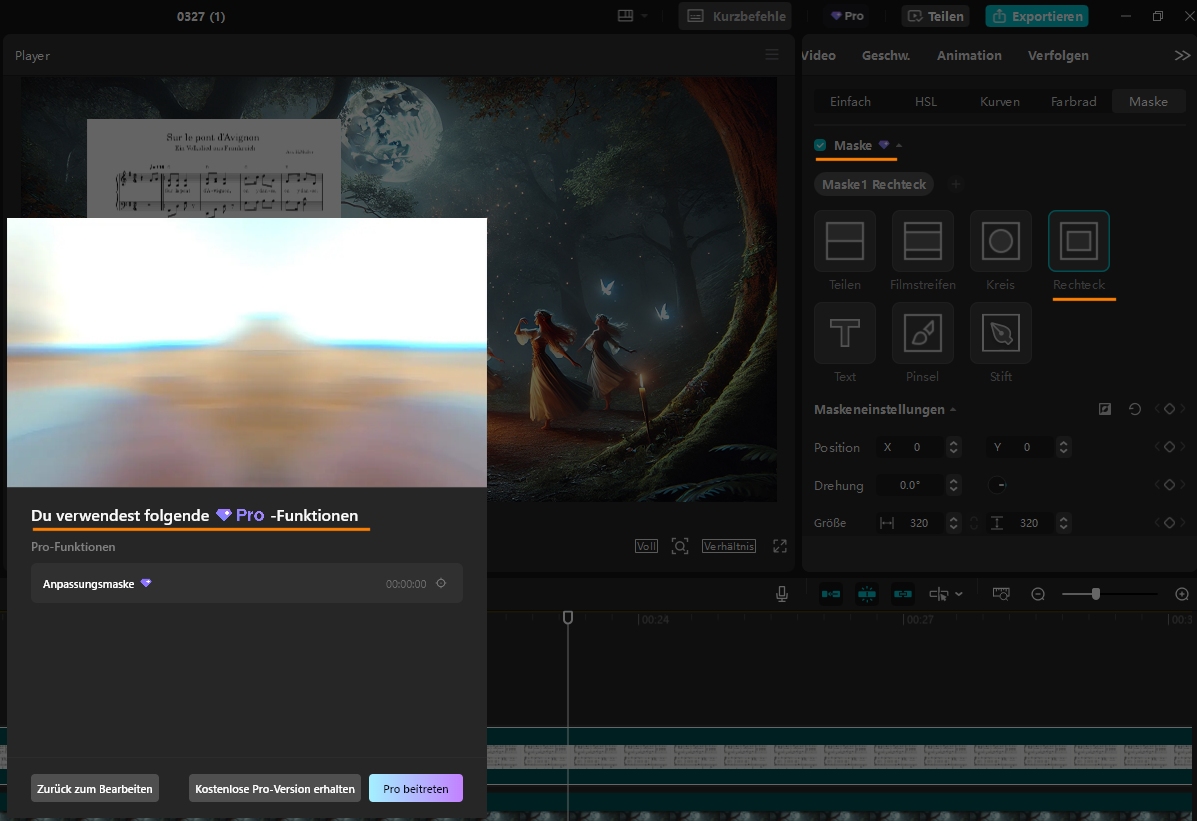
Task: Click the Teilen share button in title bar
Action: tap(935, 16)
